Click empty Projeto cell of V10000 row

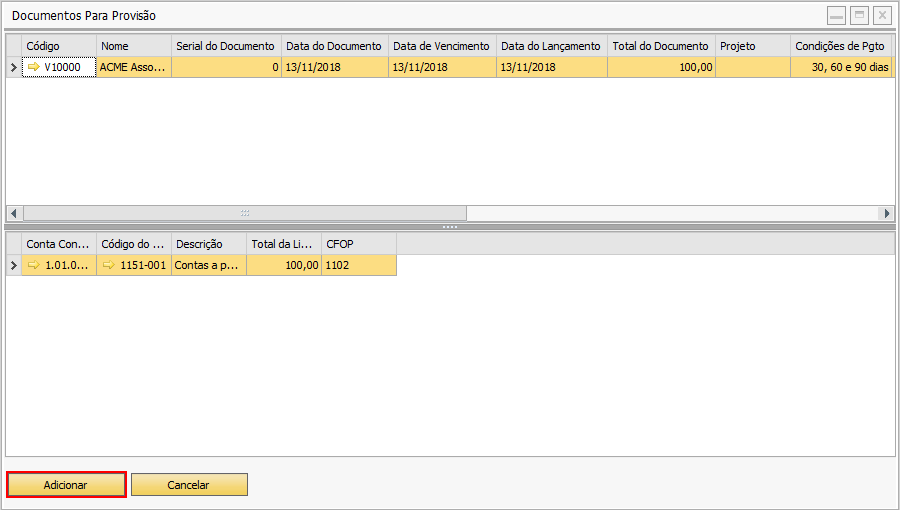(x=752, y=67)
